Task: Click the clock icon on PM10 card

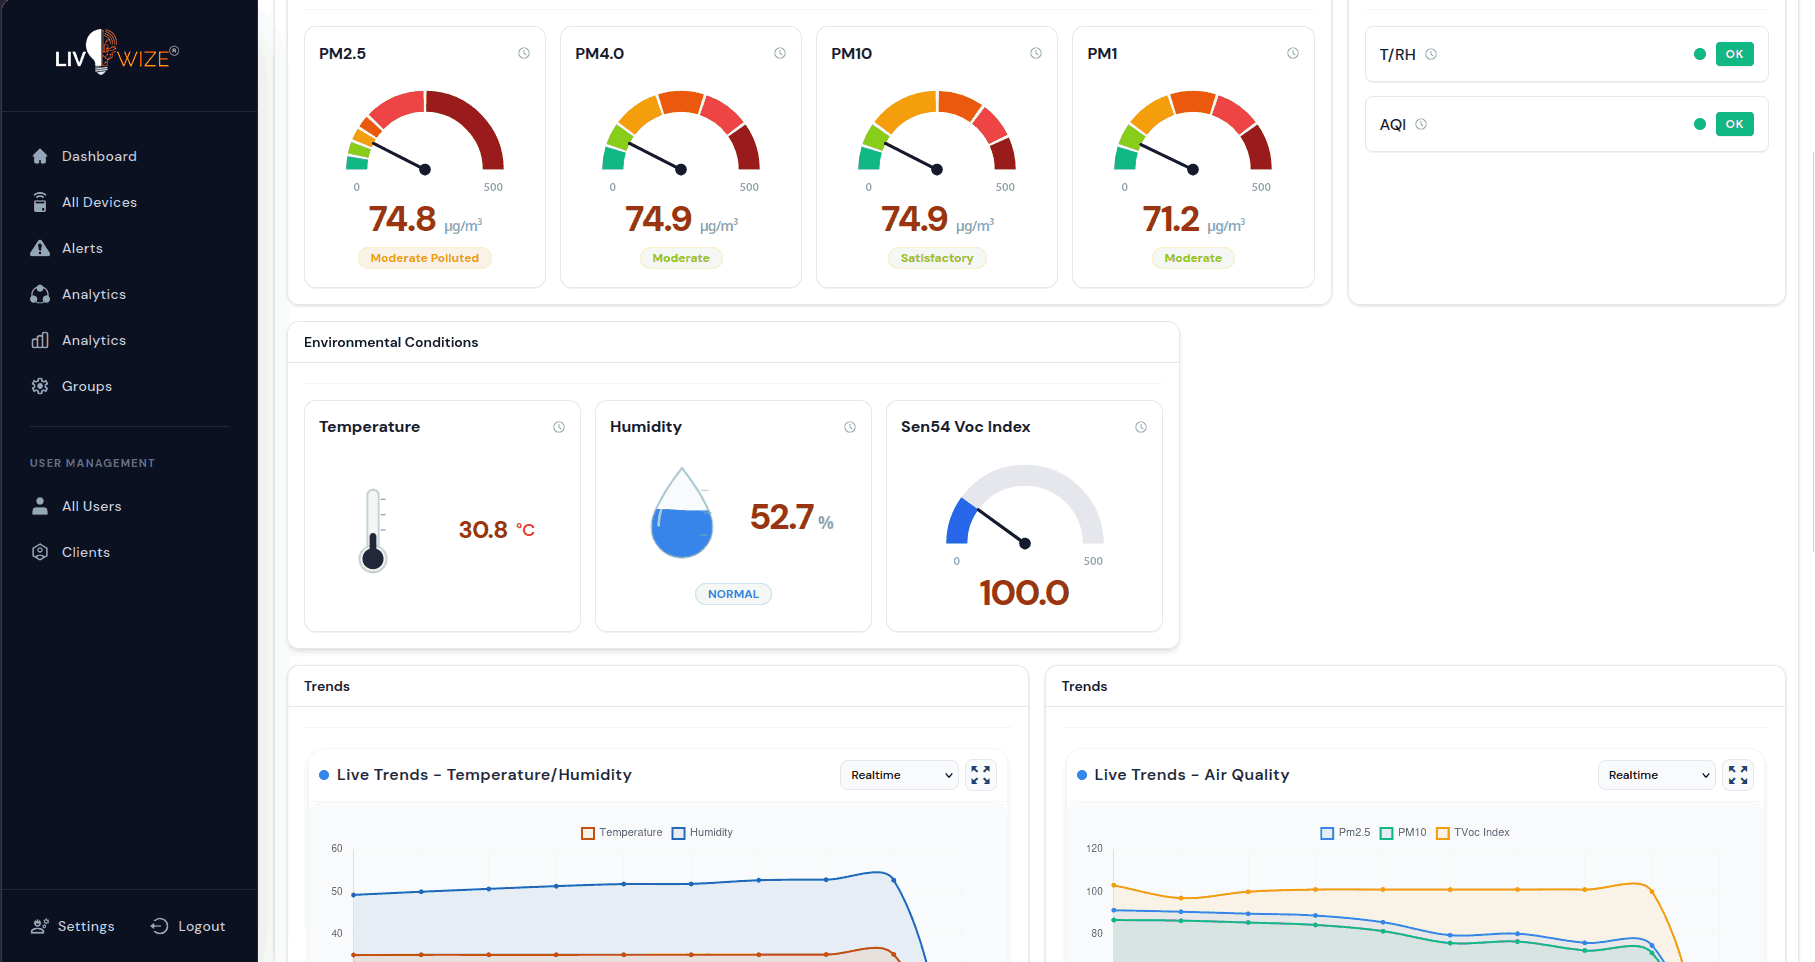Action: tap(1036, 53)
